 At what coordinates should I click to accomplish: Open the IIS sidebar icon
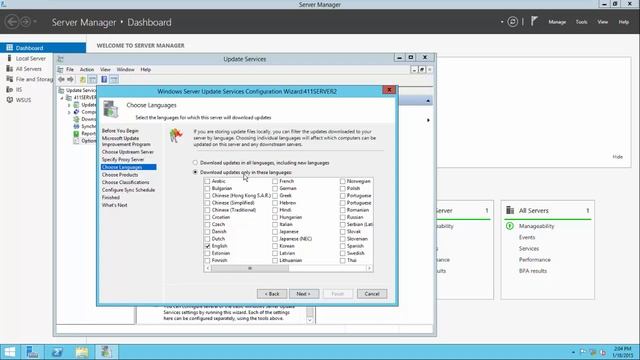point(9,89)
